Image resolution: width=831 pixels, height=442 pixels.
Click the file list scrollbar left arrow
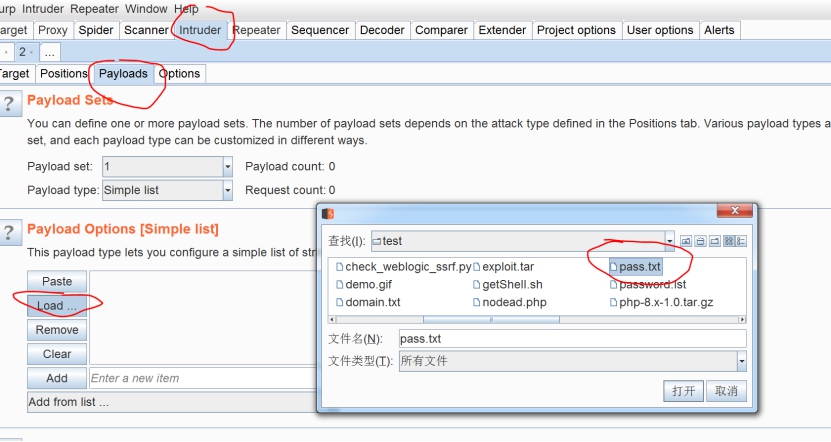(332, 320)
